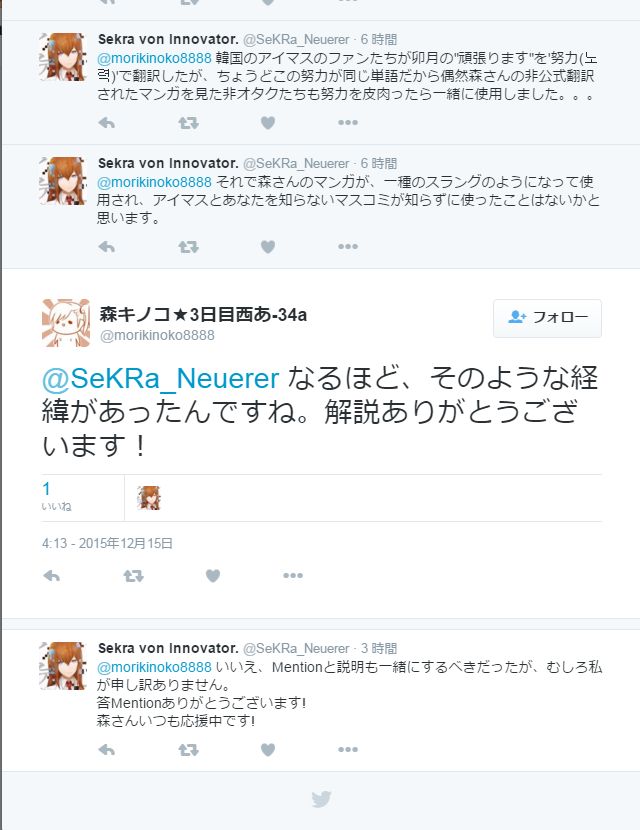The width and height of the screenshot is (640, 830).
Task: Retweet the last Sekra tweet mentioning Mention
Action: click(x=188, y=750)
